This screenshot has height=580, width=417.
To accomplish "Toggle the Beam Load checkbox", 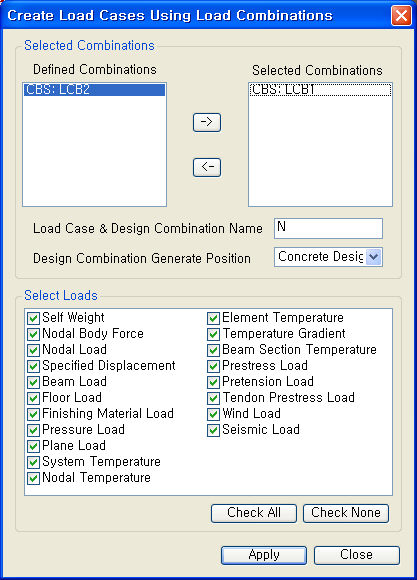I will [33, 382].
